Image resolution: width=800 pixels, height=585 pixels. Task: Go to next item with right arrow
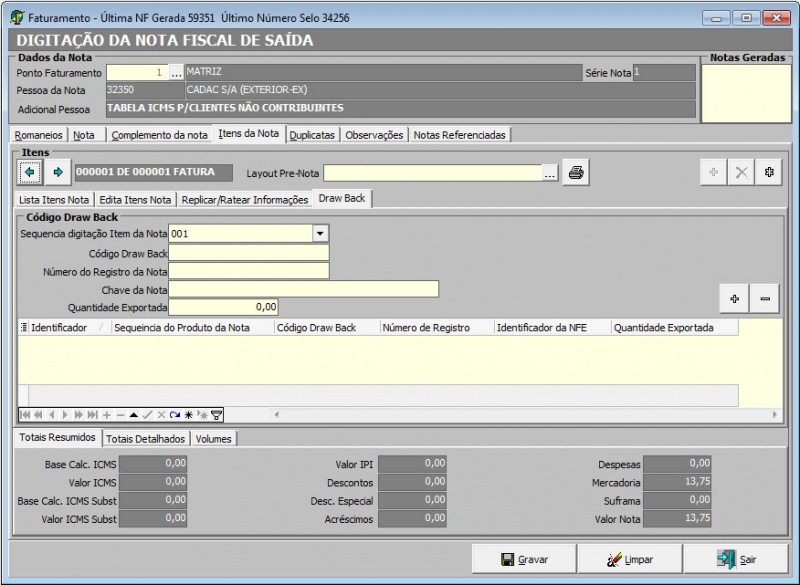point(57,172)
